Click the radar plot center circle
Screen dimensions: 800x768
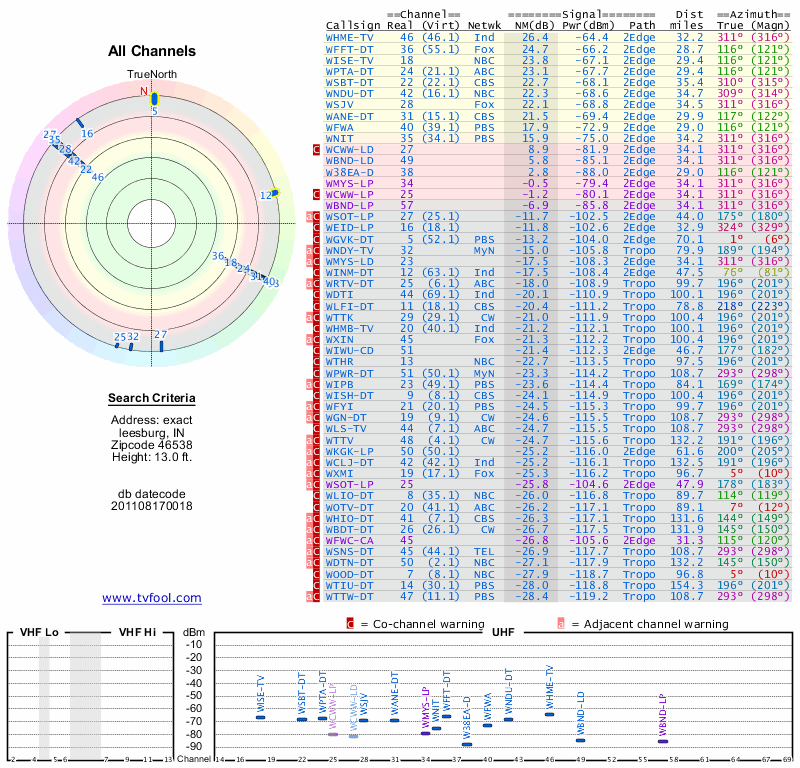point(152,224)
